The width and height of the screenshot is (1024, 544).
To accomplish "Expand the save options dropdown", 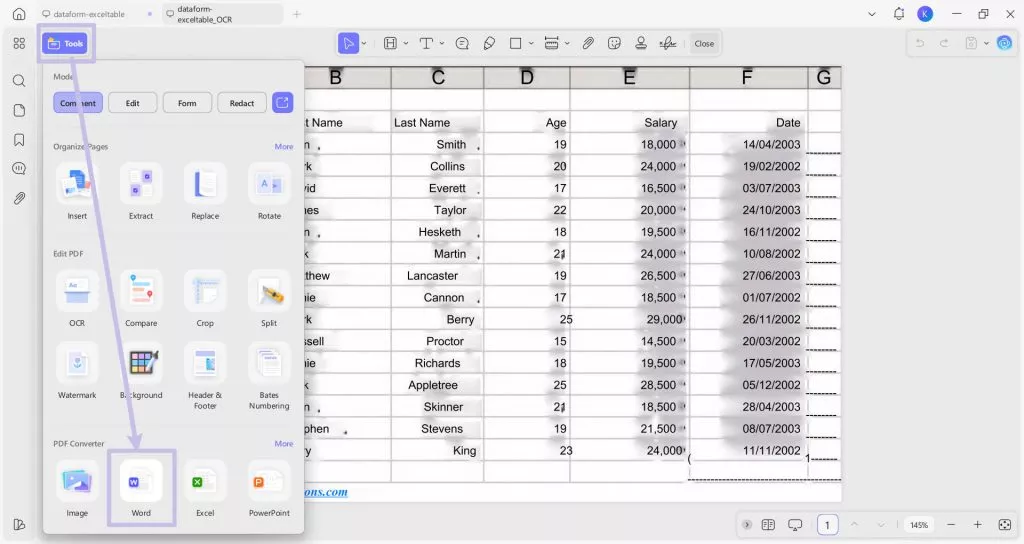I will click(x=986, y=44).
